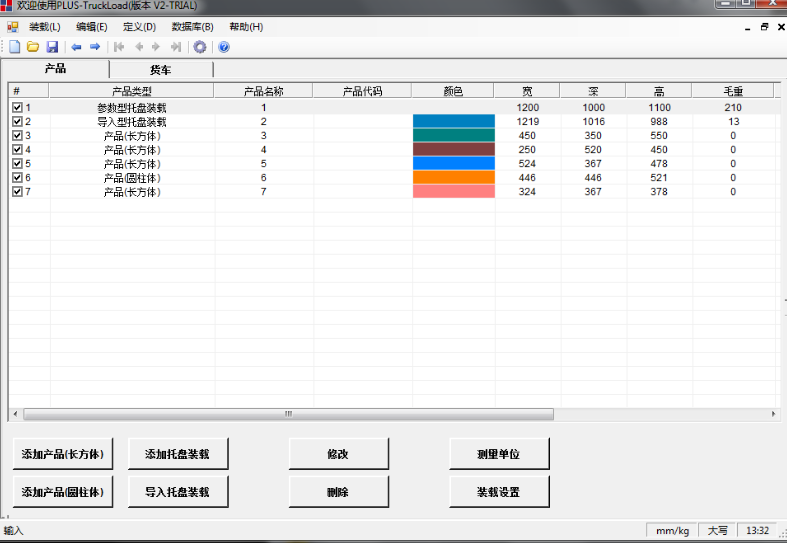Click the blue right arrow icon

[95, 47]
